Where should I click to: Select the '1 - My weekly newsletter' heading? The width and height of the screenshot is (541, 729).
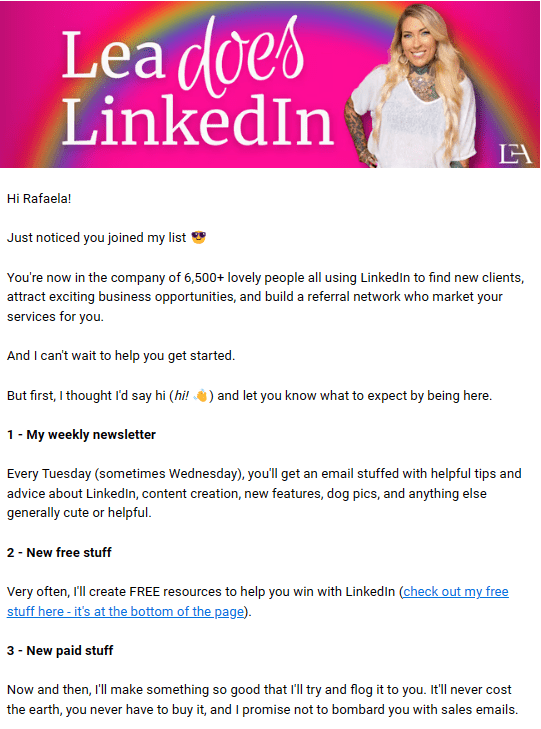(81, 435)
